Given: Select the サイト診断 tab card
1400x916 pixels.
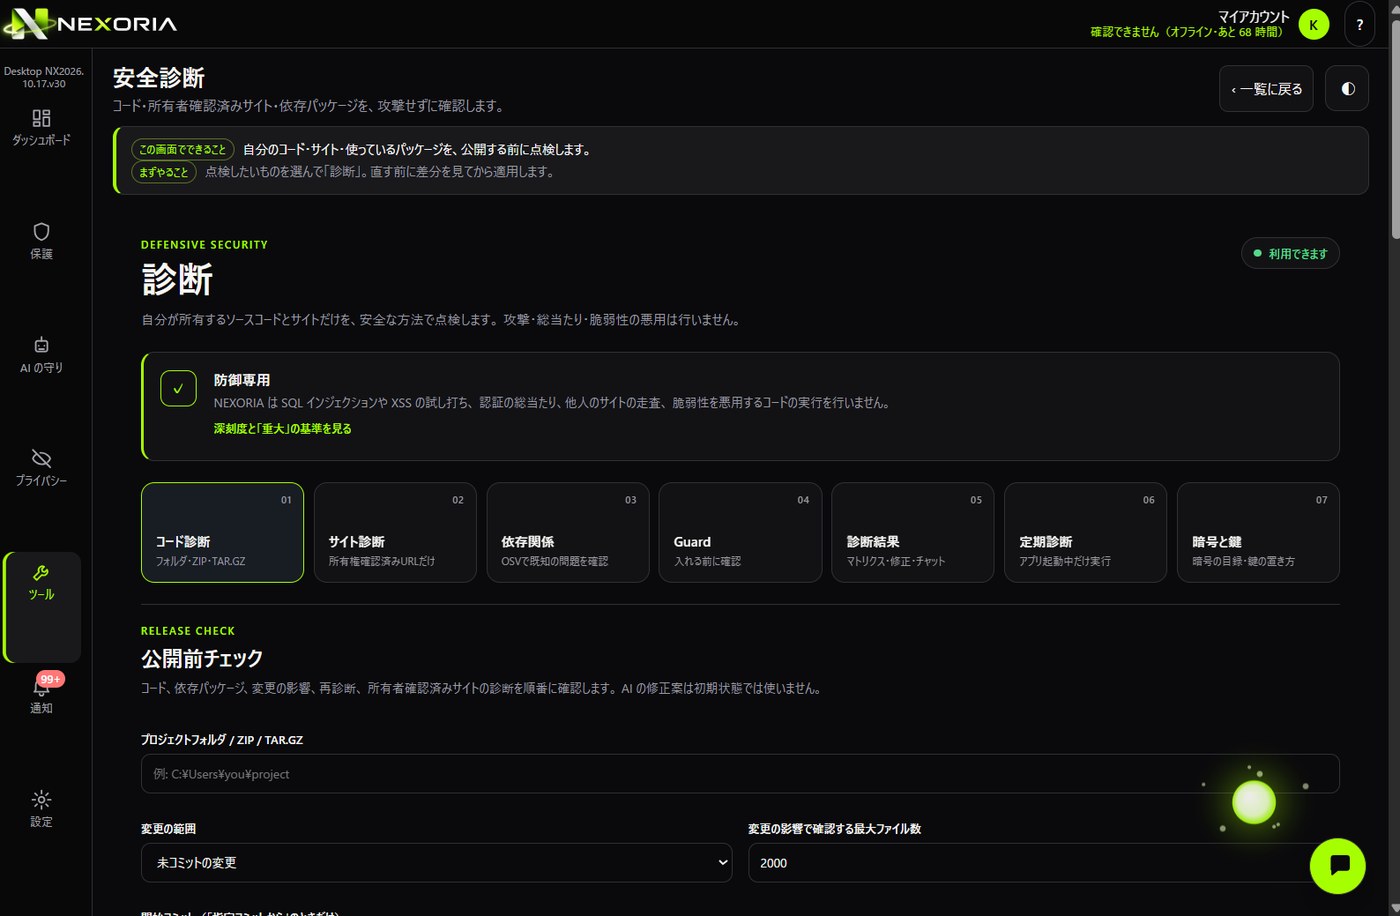Looking at the screenshot, I should coord(395,532).
